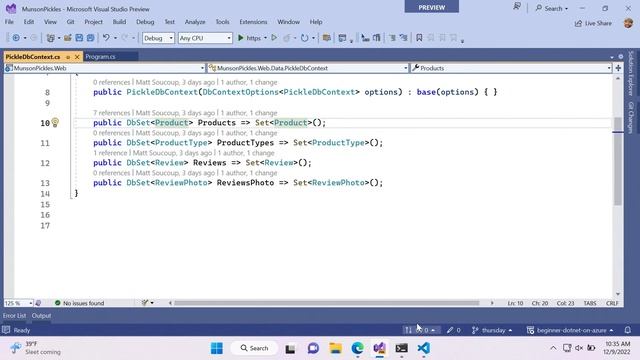The width and height of the screenshot is (640, 360).
Task: Click the Comment out selected lines icon
Action: (392, 38)
